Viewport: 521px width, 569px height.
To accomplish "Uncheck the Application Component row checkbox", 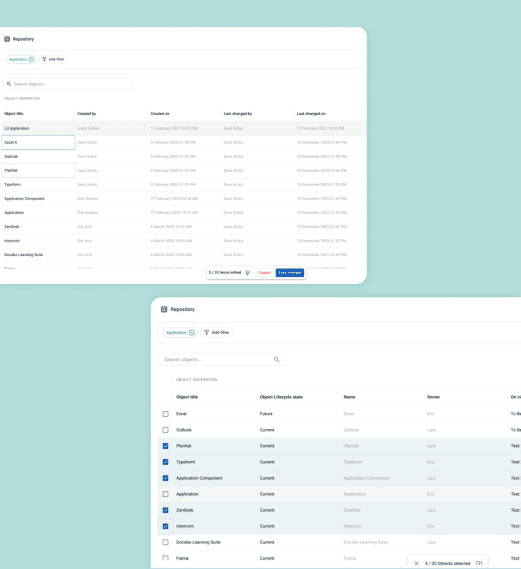I will [x=165, y=478].
